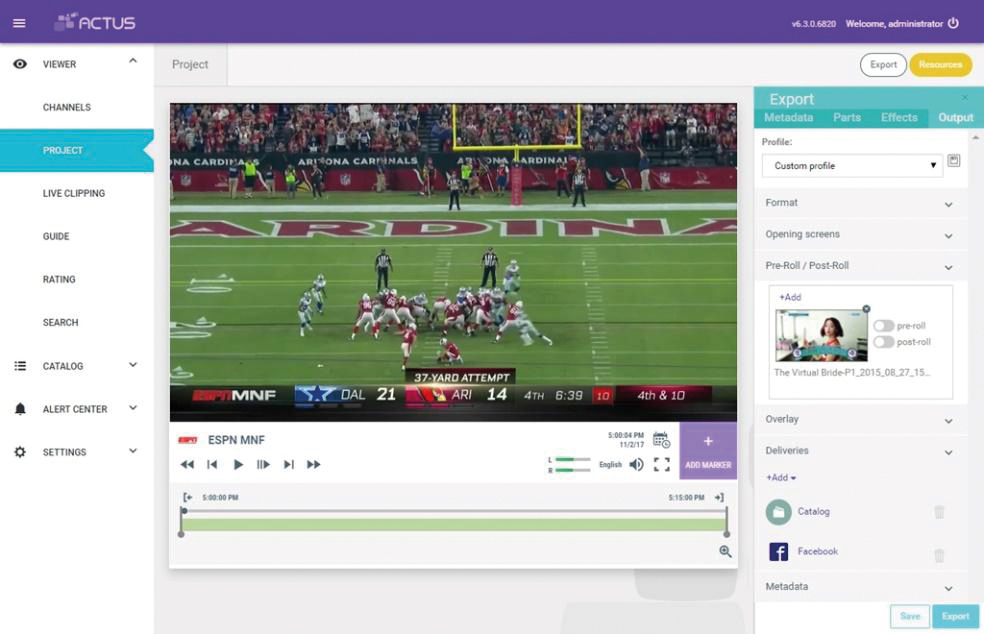Mute the audio with the speaker icon
This screenshot has height=634, width=984.
pyautogui.click(x=636, y=465)
